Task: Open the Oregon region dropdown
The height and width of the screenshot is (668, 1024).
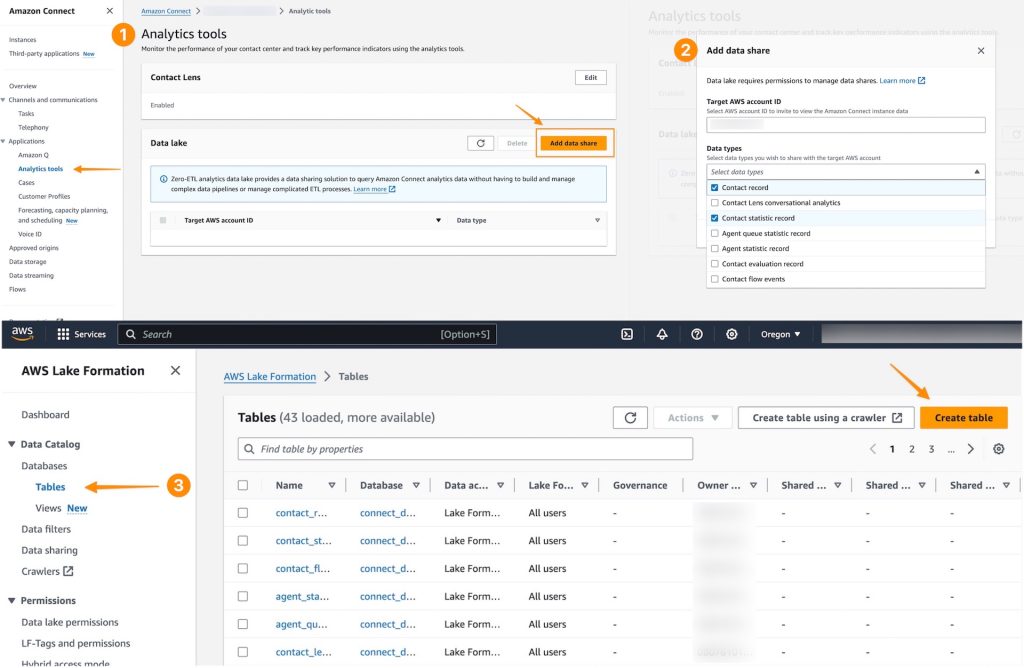Action: pos(780,334)
